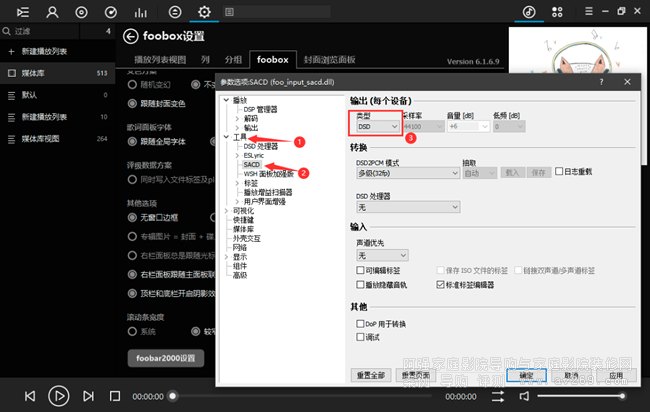Click the play button in playback bar
The height and width of the screenshot is (412, 650).
point(58,396)
